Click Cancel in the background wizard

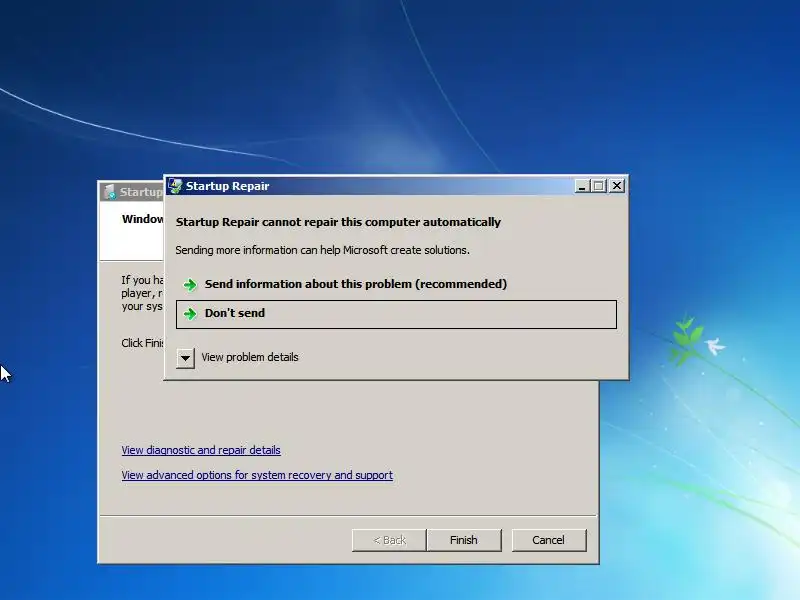[x=548, y=540]
